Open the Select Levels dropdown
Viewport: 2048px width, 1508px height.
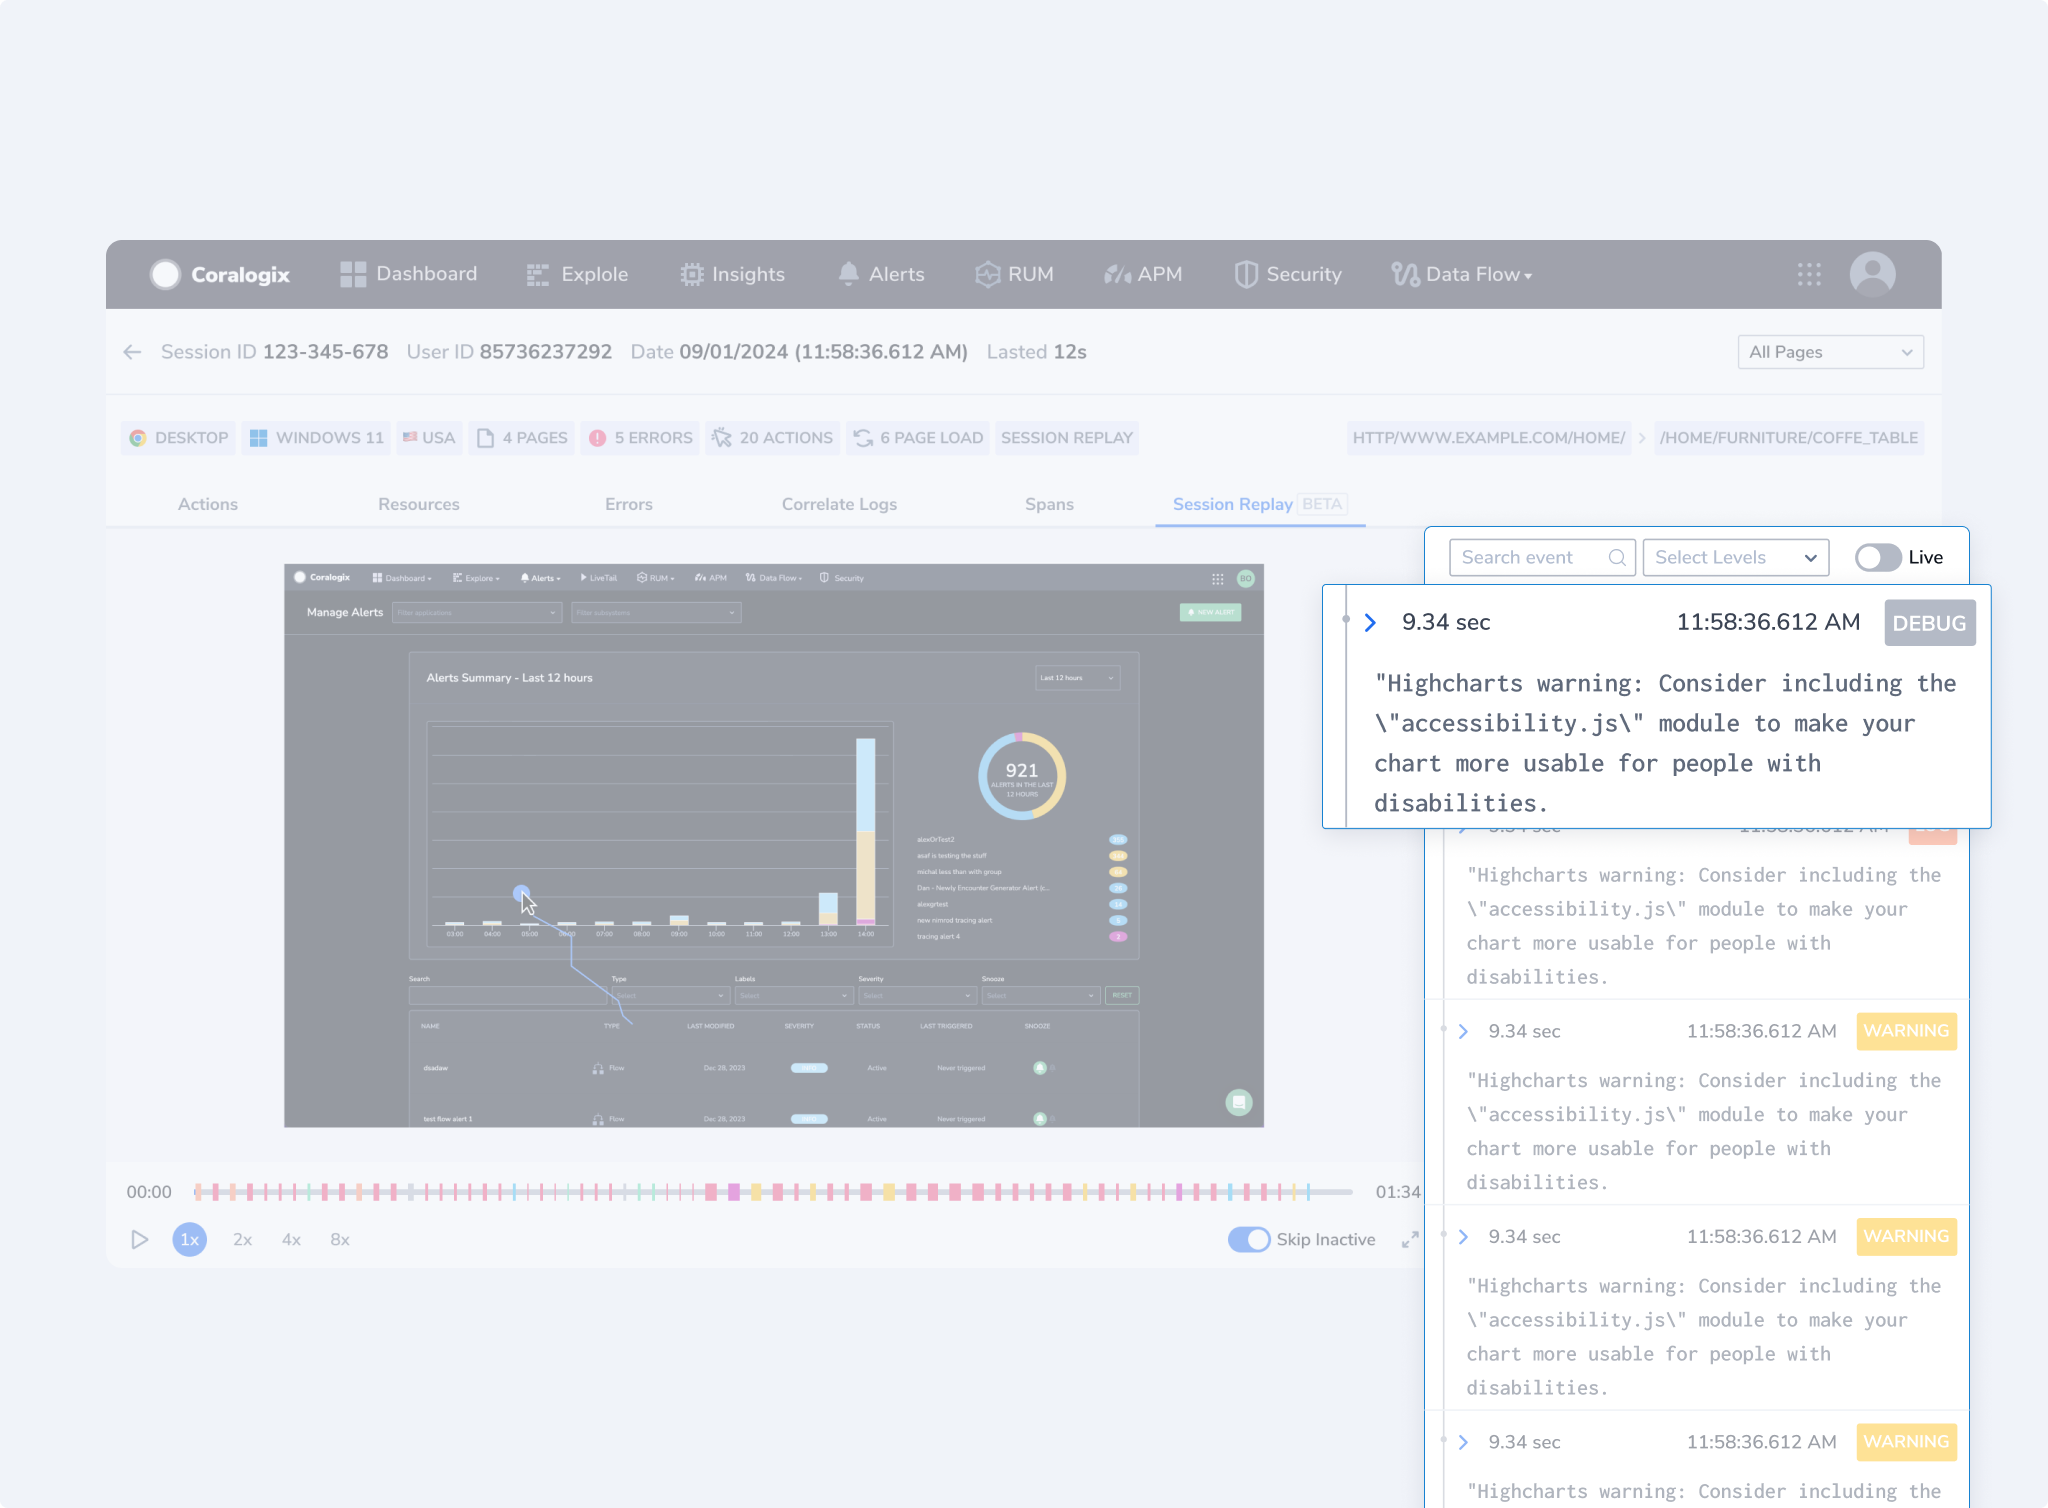tap(1736, 558)
